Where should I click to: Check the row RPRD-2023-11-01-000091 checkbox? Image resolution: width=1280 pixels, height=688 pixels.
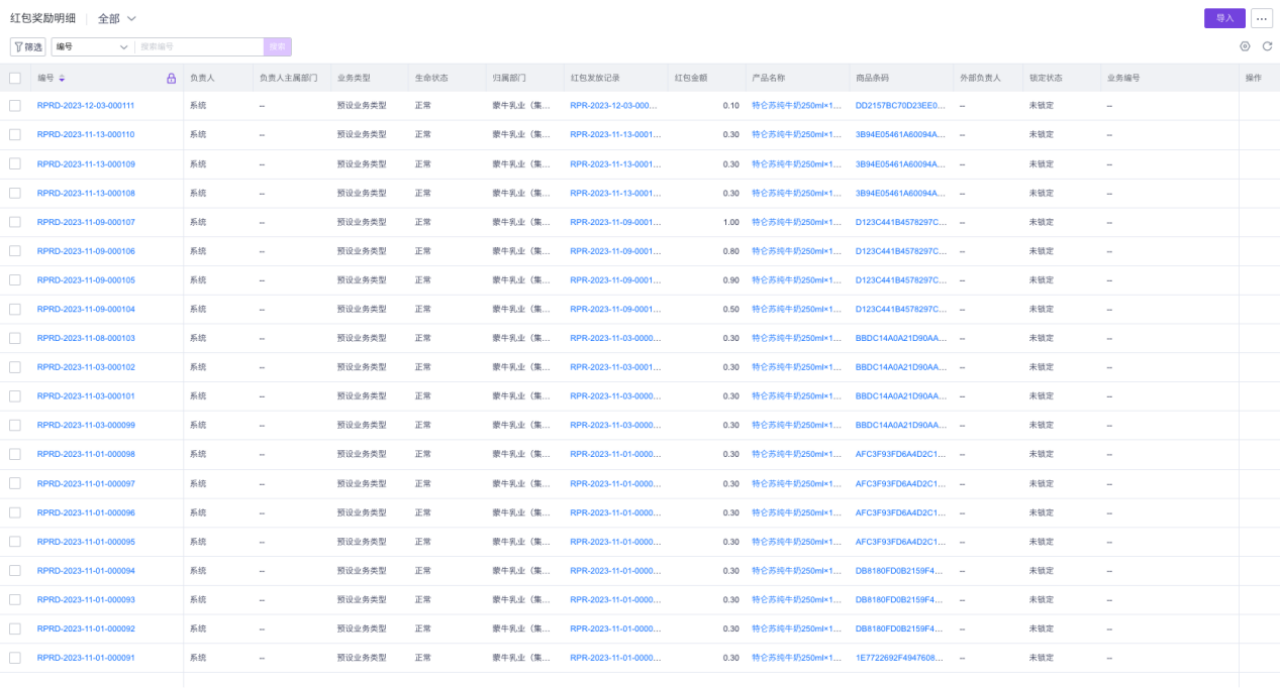click(x=15, y=658)
